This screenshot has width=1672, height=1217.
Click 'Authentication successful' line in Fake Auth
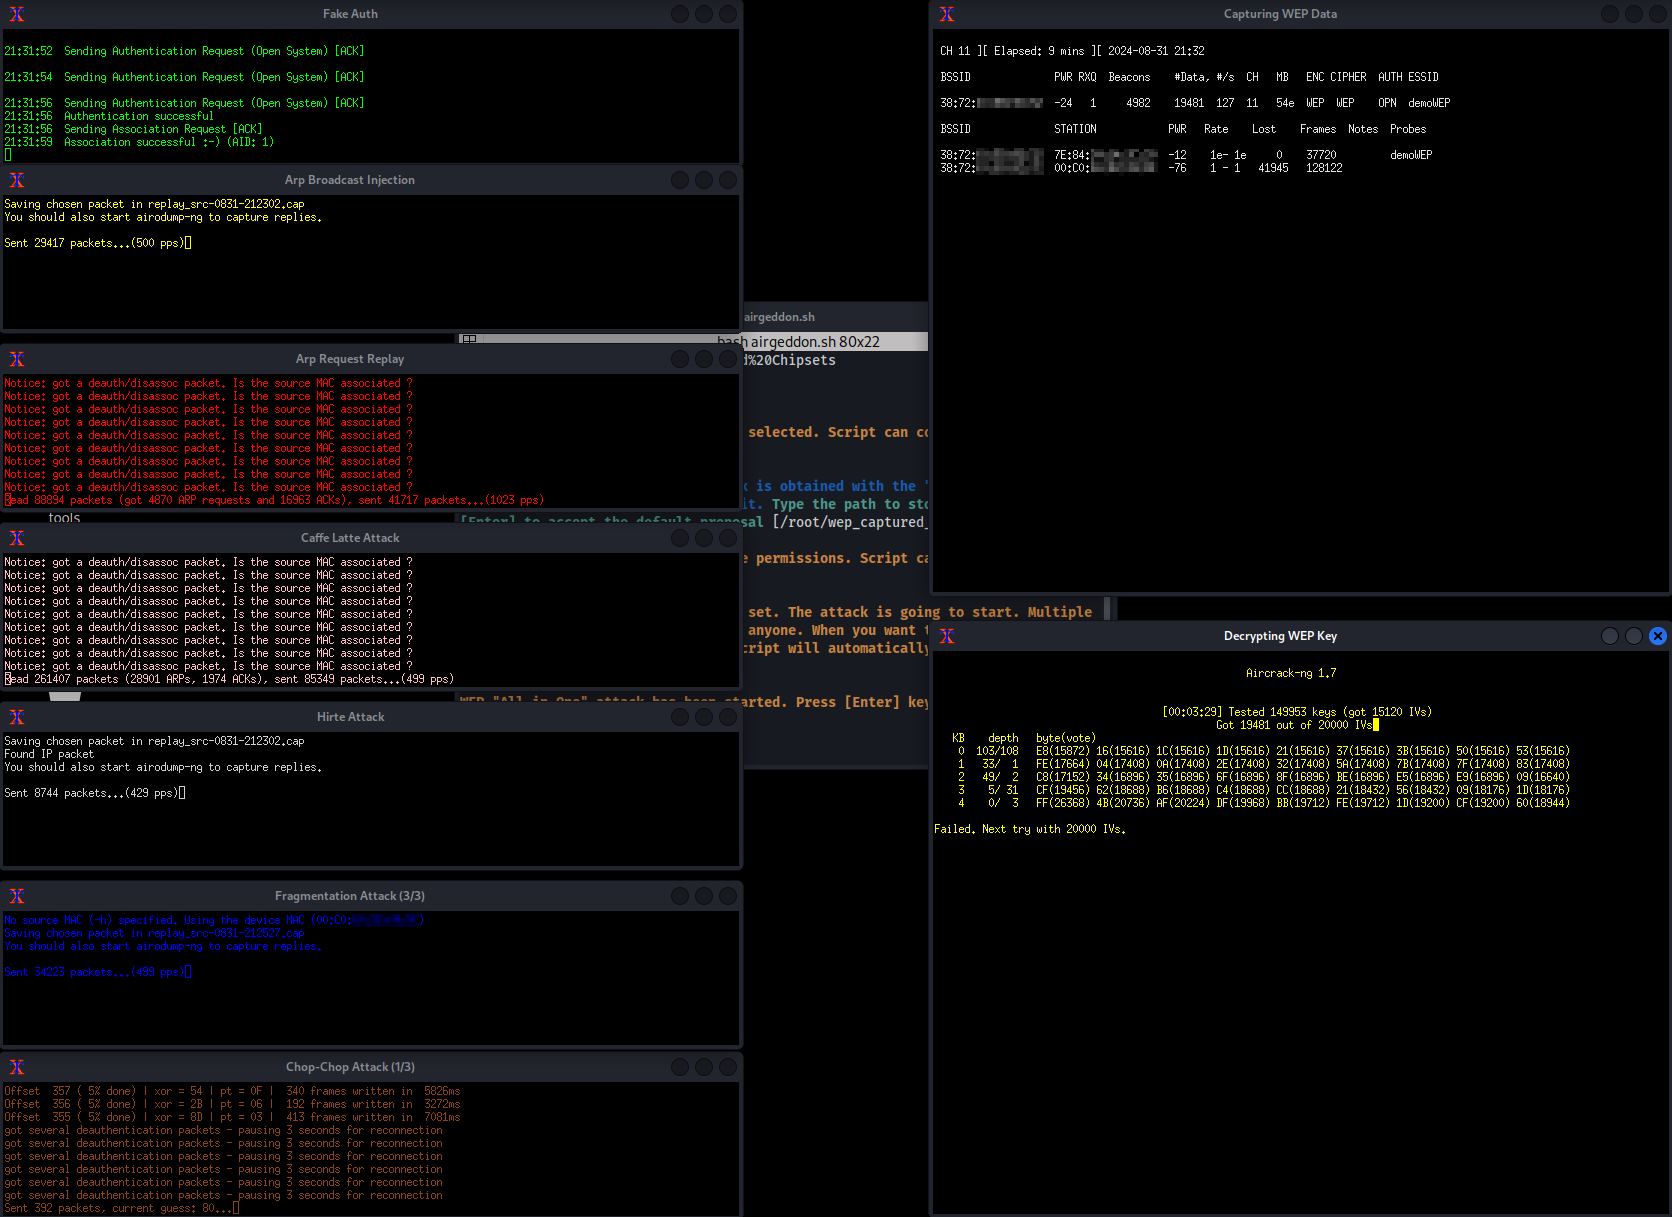click(x=109, y=116)
